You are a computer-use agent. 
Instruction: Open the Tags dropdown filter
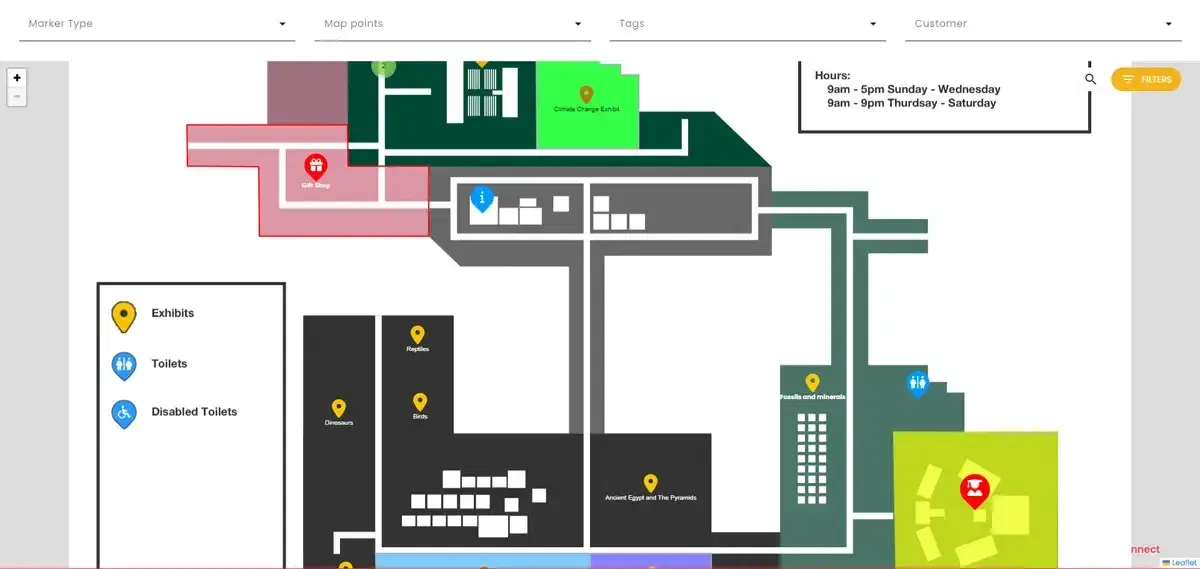[x=747, y=23]
